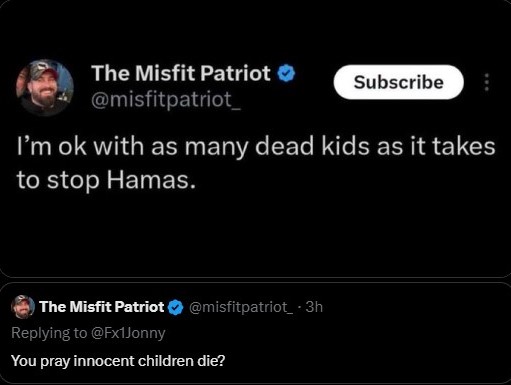Open the 3h timestamp of the quoted reply
The height and width of the screenshot is (385, 511).
pyautogui.click(x=314, y=307)
